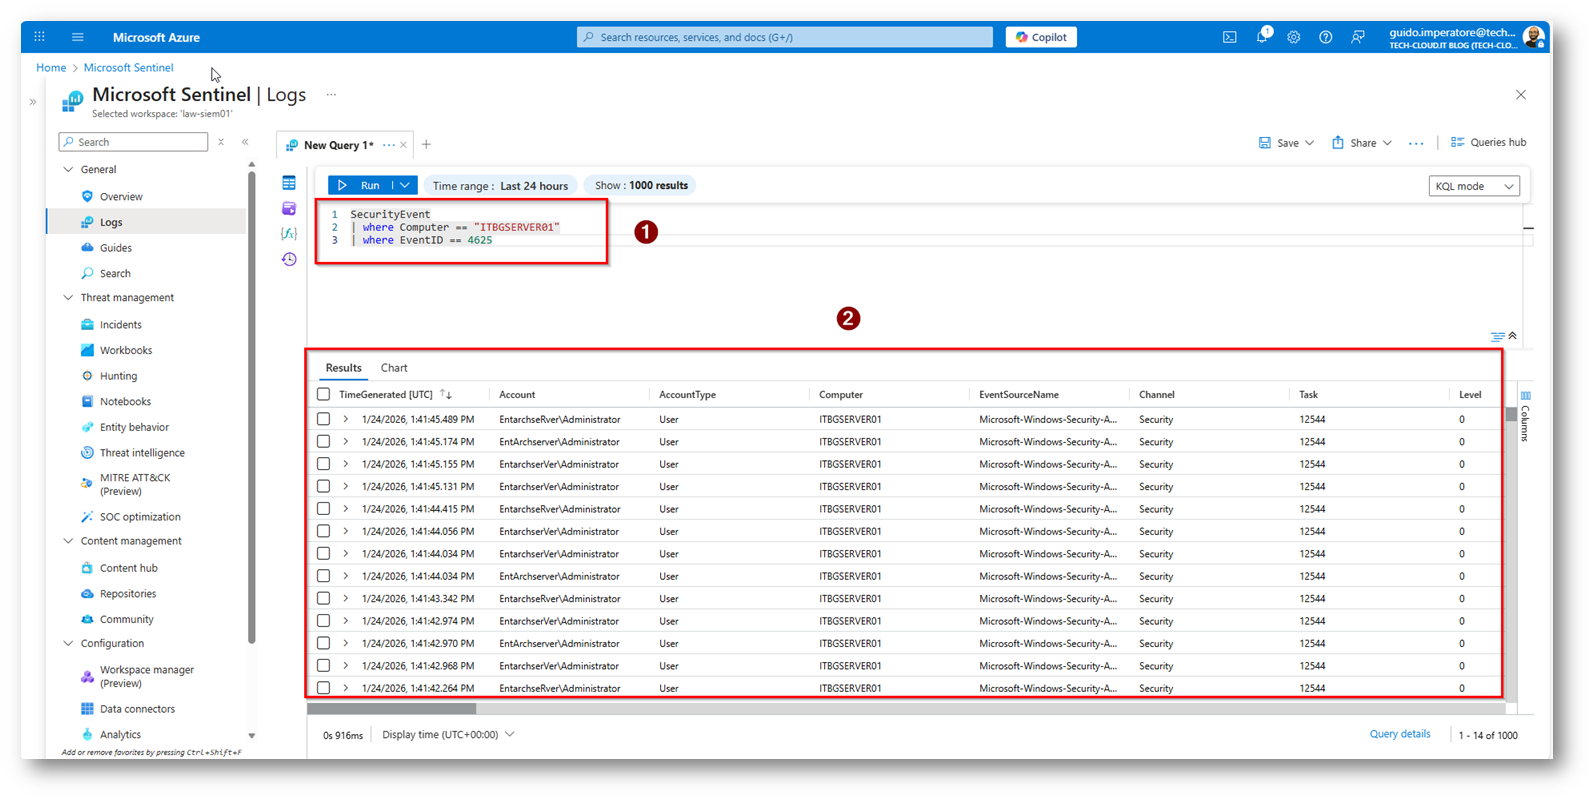Expand the first result row details

click(346, 419)
